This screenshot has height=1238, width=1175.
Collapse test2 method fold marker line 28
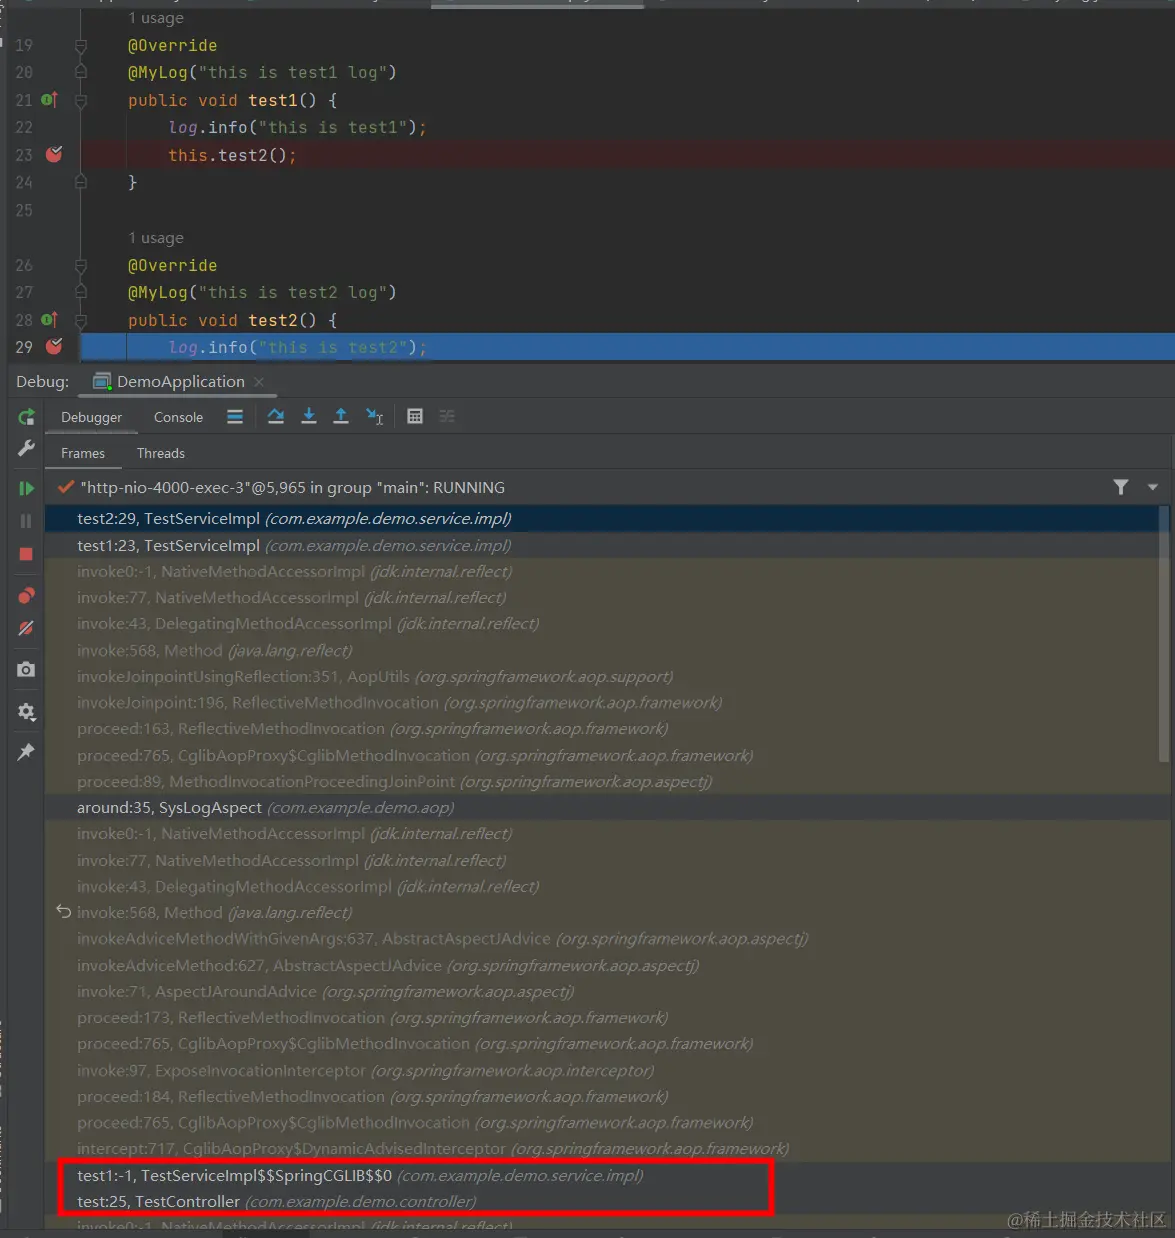click(81, 321)
